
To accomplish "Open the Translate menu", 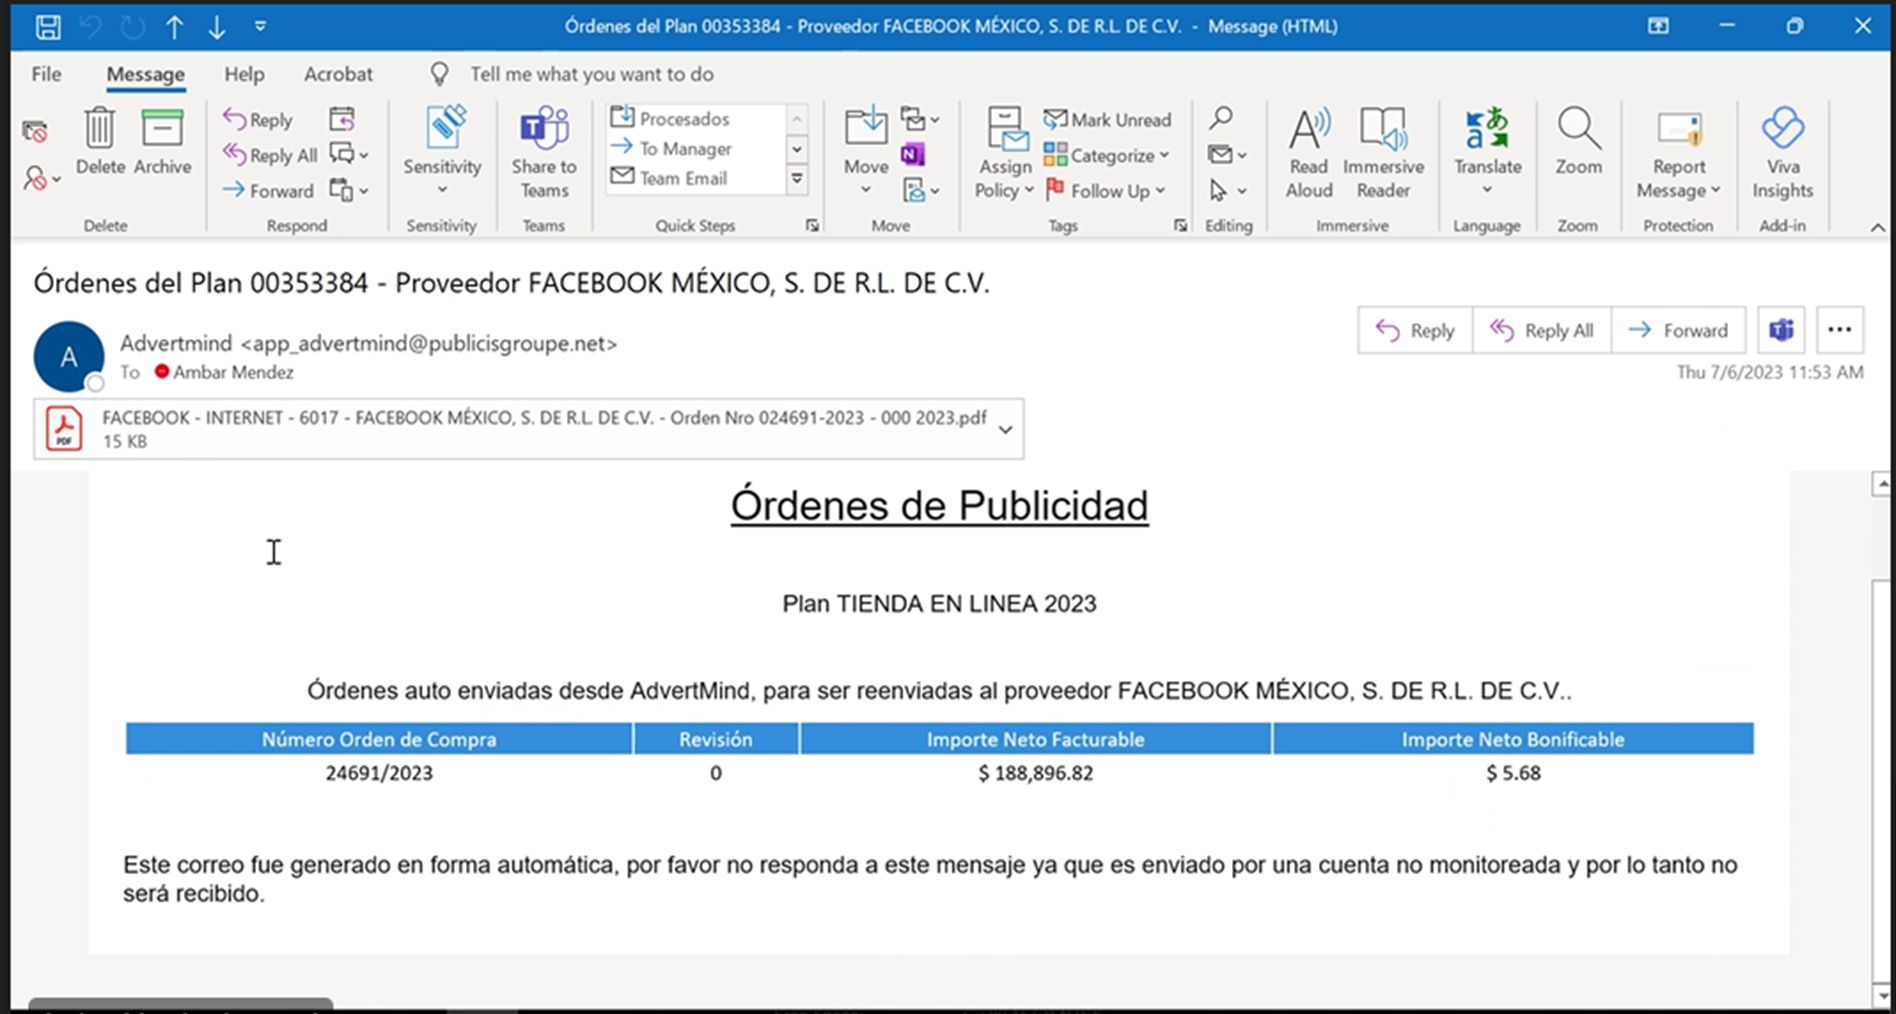I will [1487, 151].
